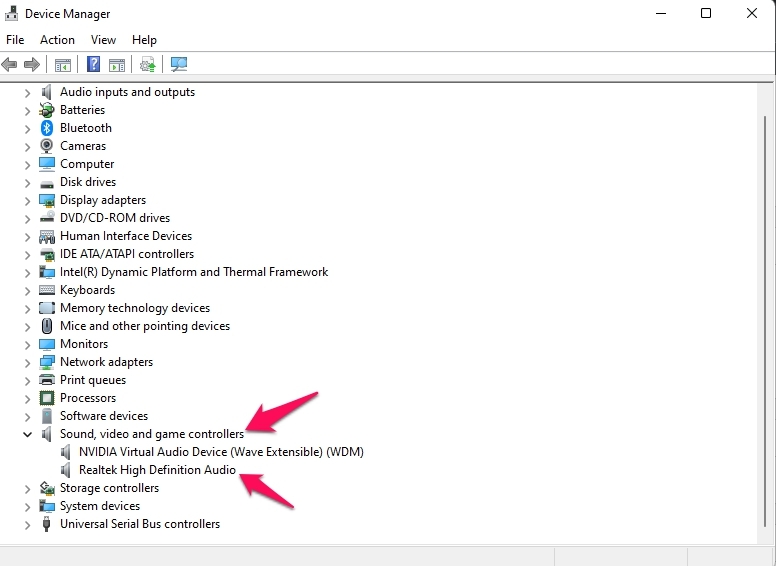Open the Action menu
This screenshot has height=566, width=776.
point(57,40)
